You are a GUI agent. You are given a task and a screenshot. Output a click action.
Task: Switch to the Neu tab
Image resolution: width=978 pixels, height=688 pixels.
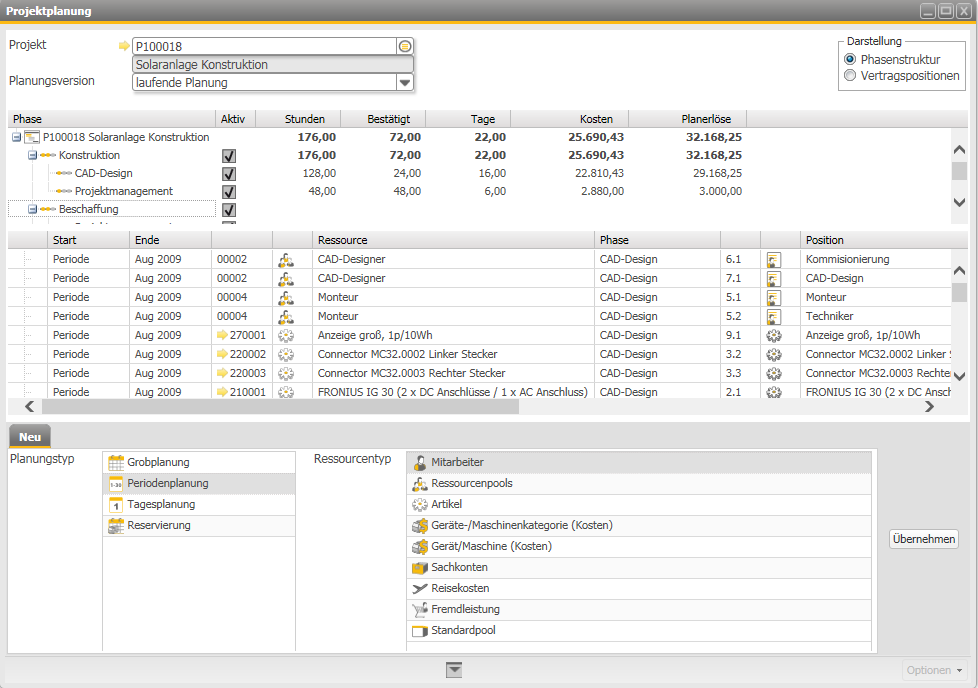point(29,436)
